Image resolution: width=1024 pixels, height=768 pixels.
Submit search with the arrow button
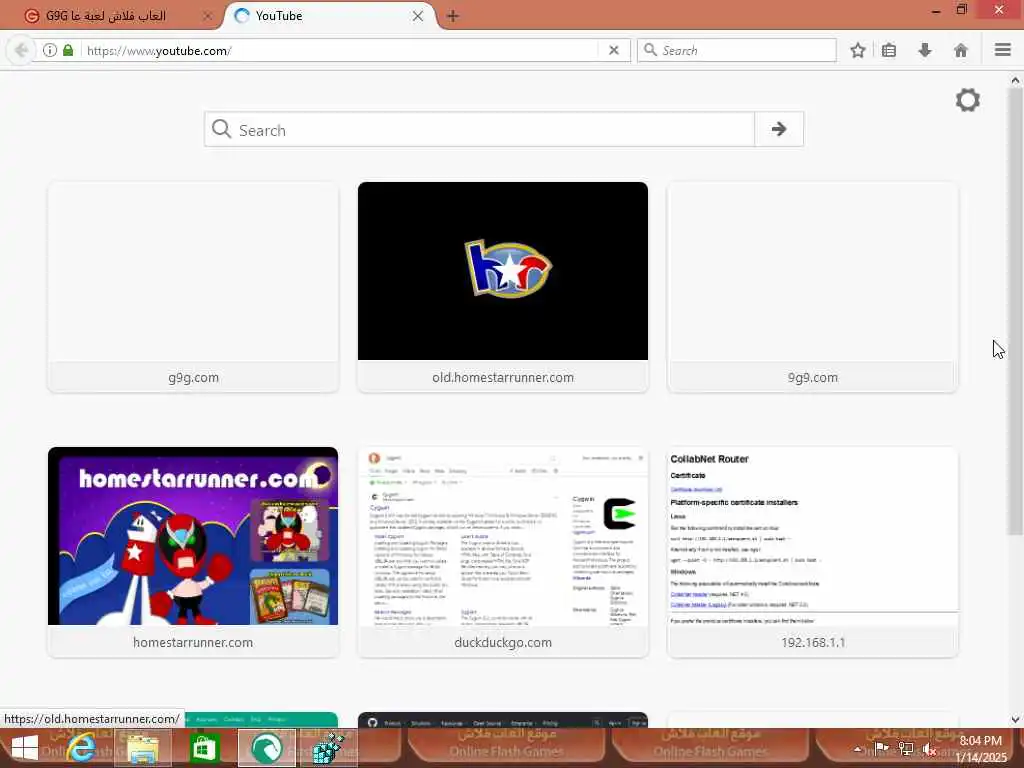coord(778,129)
